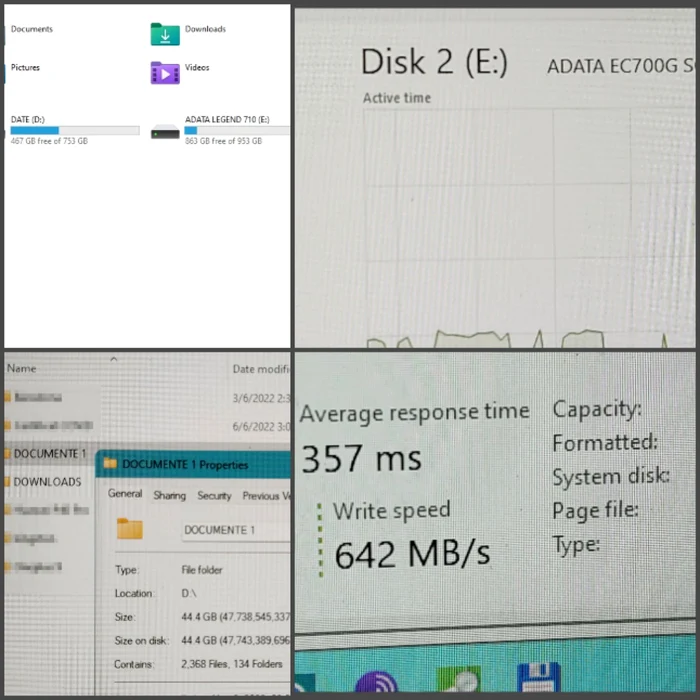Click the 'DOCUMENTE 1 Properties' title text
700x700 pixels.
(x=185, y=464)
